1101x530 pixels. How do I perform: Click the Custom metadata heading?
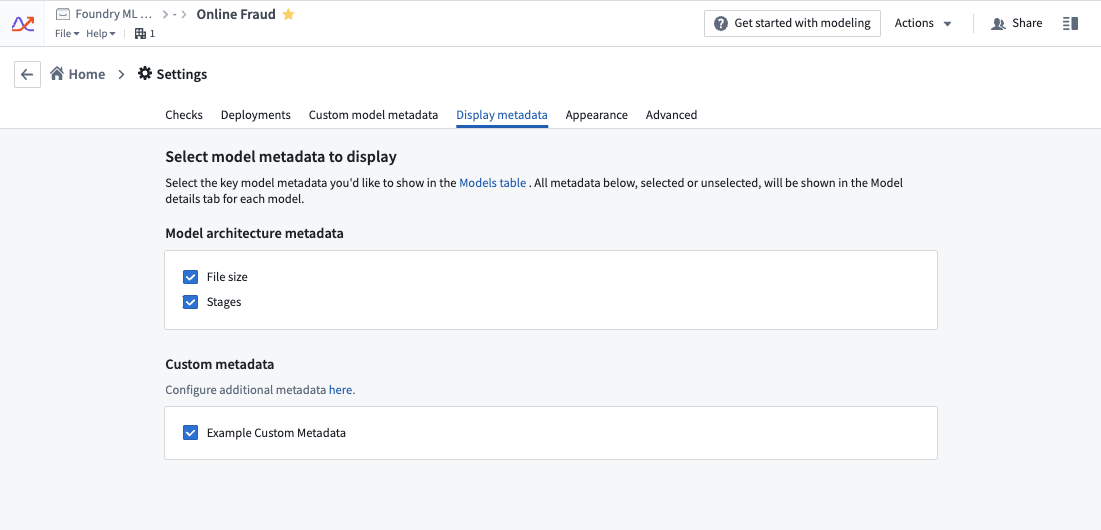pyautogui.click(x=220, y=364)
